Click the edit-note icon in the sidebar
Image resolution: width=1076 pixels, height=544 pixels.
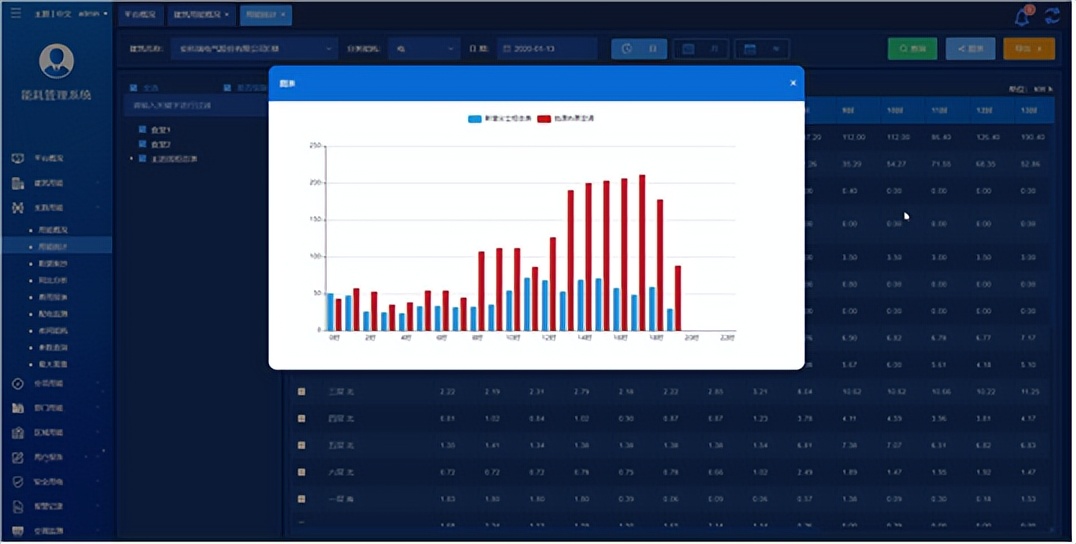[18, 458]
